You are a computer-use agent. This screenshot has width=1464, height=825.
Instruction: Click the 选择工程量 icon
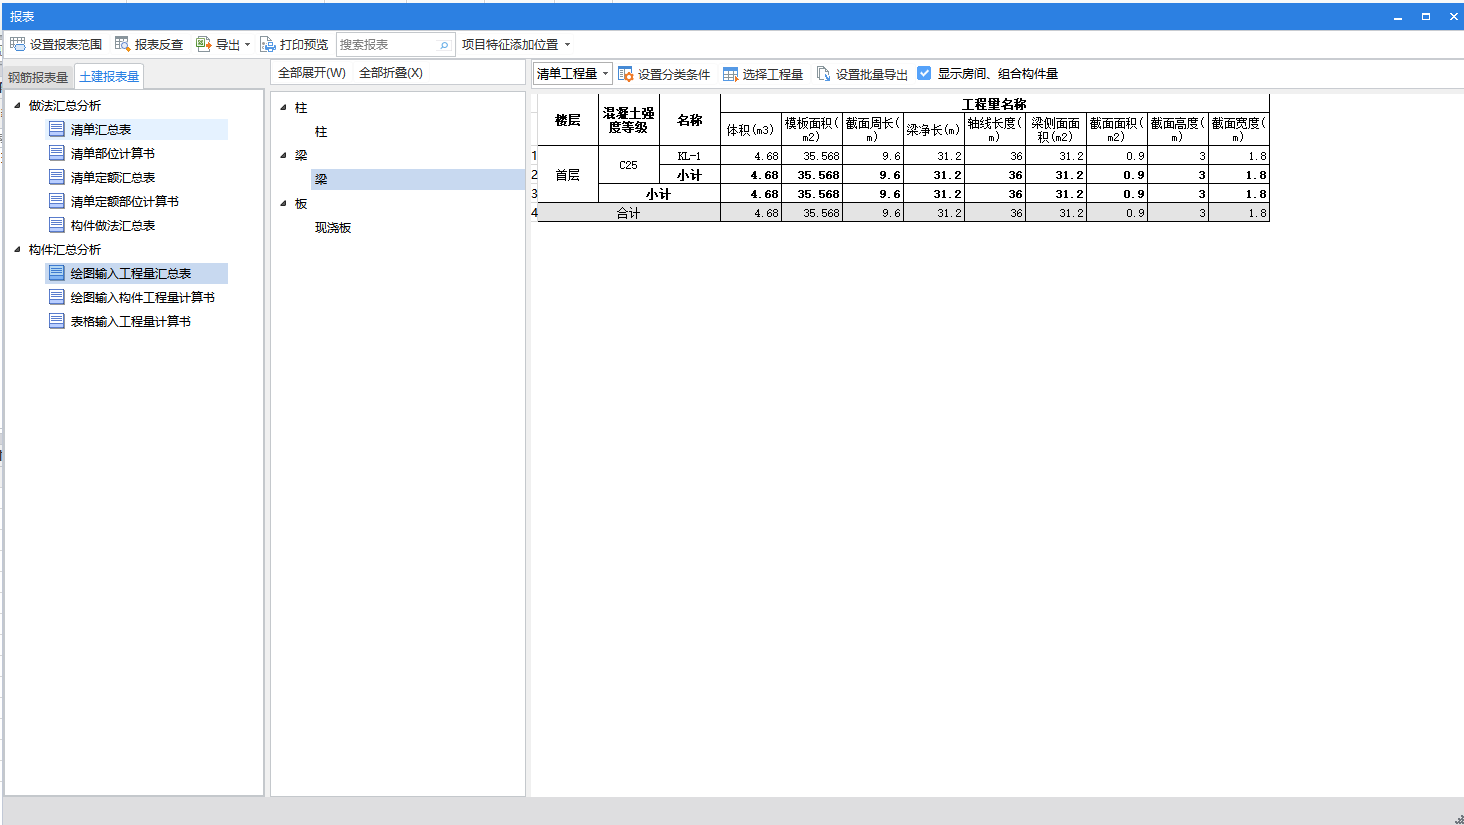pyautogui.click(x=730, y=74)
